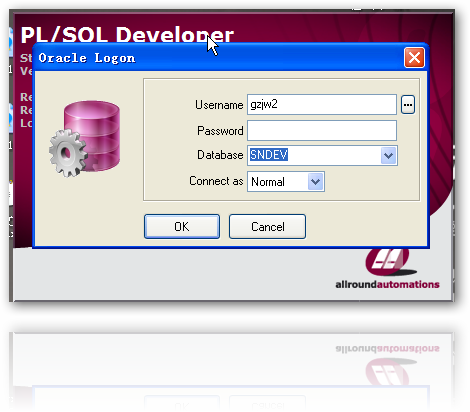Click the allroundautomations logo on splash screen
The height and width of the screenshot is (412, 470).
391,262
